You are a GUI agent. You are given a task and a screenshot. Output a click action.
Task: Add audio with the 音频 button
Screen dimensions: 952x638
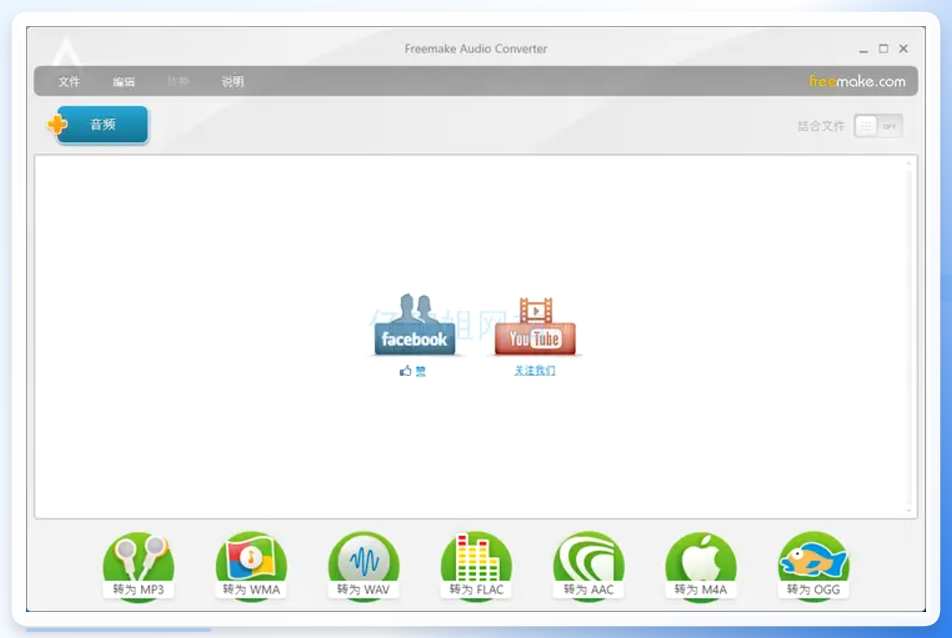pyautogui.click(x=98, y=124)
